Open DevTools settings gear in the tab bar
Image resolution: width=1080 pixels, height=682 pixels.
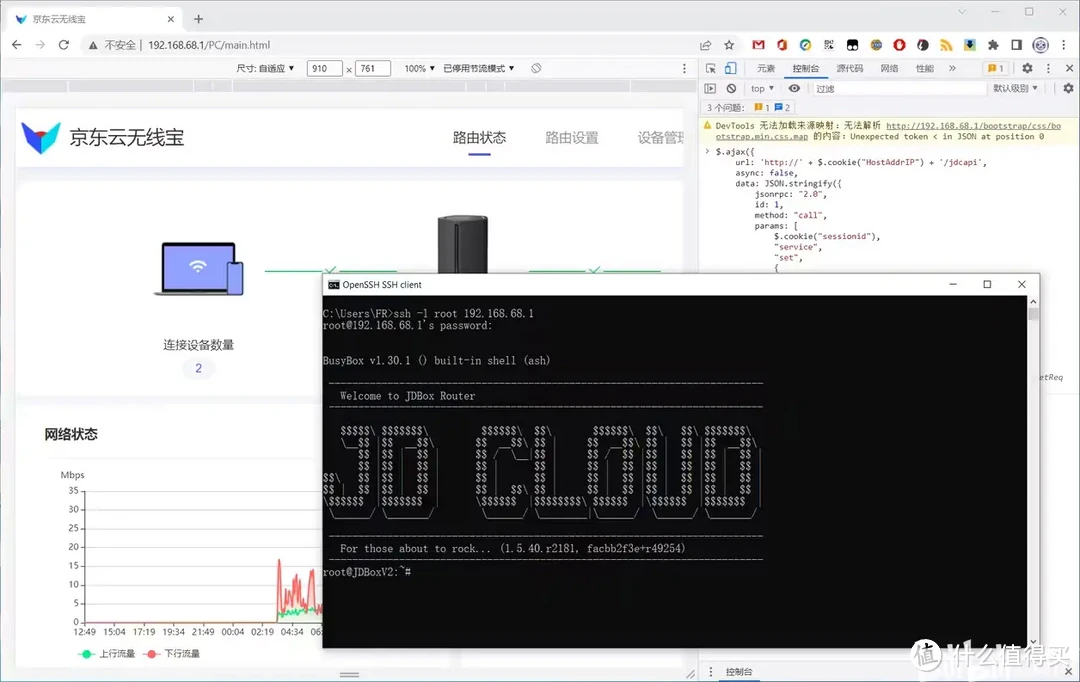click(1026, 68)
